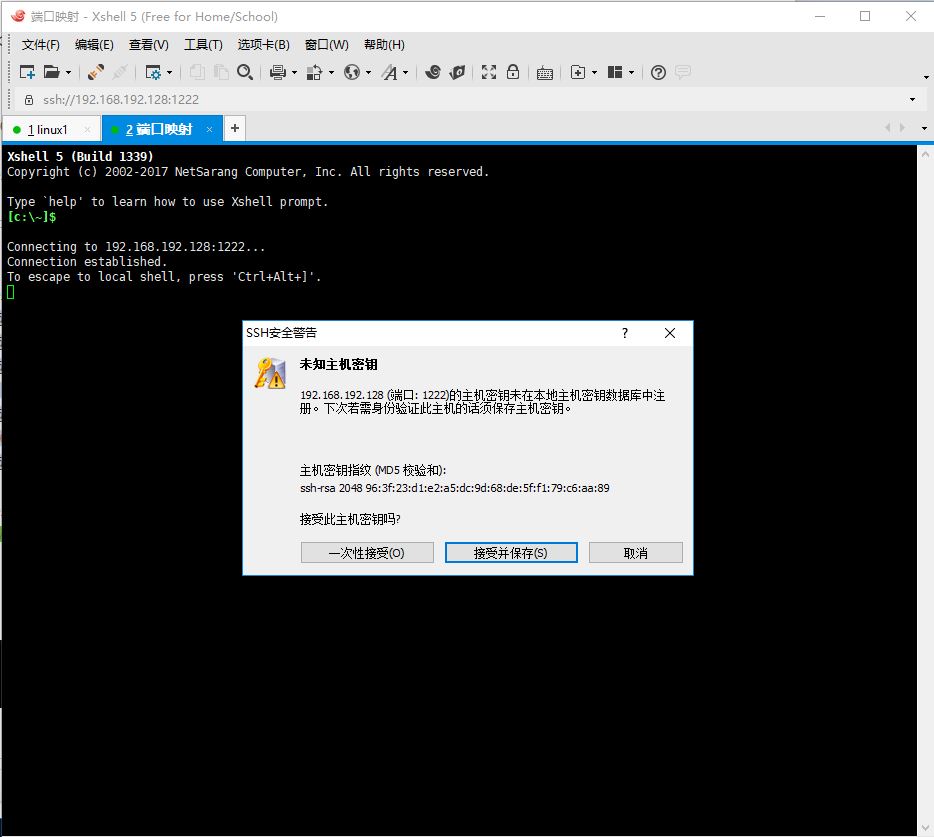The height and width of the screenshot is (837, 934).
Task: Open the 编辑(E) menu
Action: [x=94, y=45]
